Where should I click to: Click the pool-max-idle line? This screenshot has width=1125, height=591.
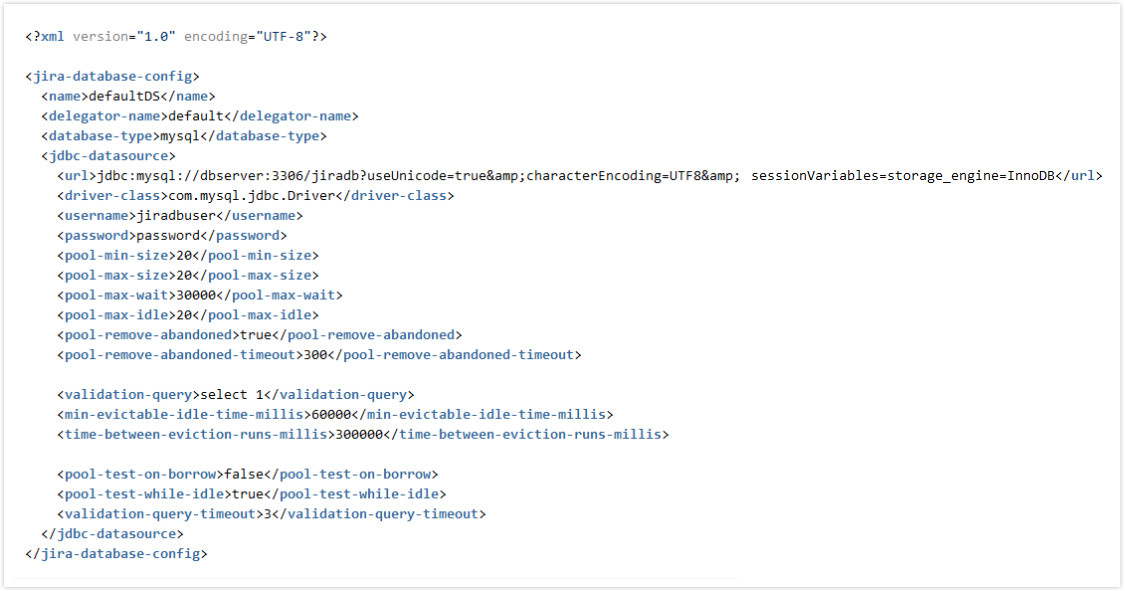pyautogui.click(x=188, y=315)
